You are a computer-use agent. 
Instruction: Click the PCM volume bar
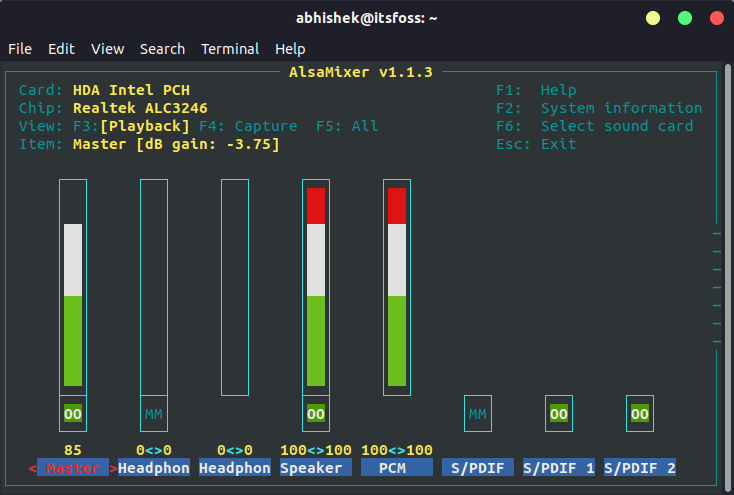[397, 288]
